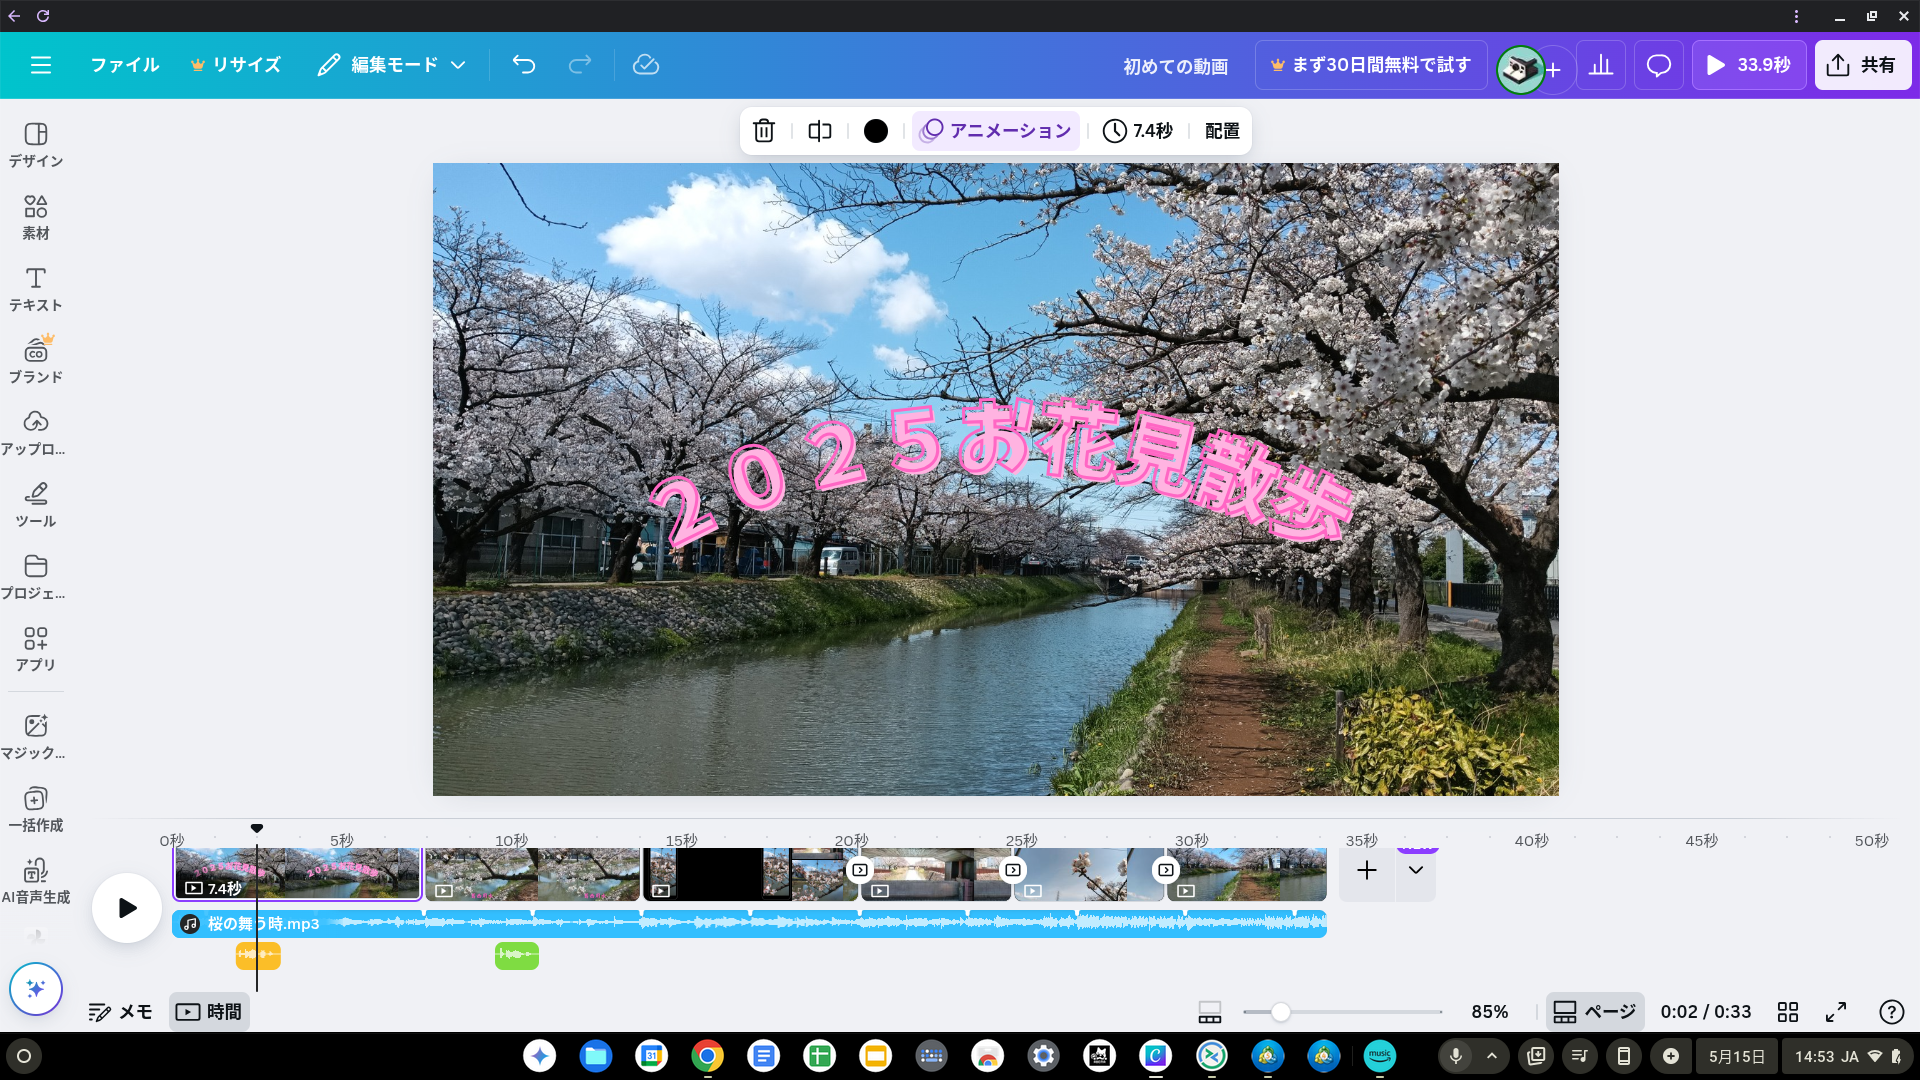The width and height of the screenshot is (1920, 1080).
Task: Open the hamburger main menu
Action: pos(41,65)
